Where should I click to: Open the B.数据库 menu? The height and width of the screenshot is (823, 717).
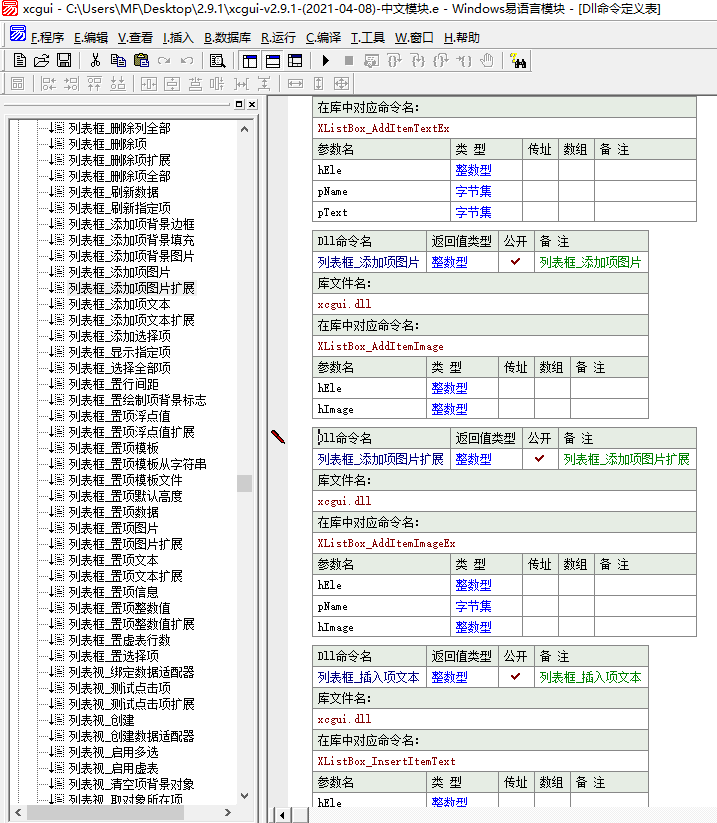click(x=227, y=38)
